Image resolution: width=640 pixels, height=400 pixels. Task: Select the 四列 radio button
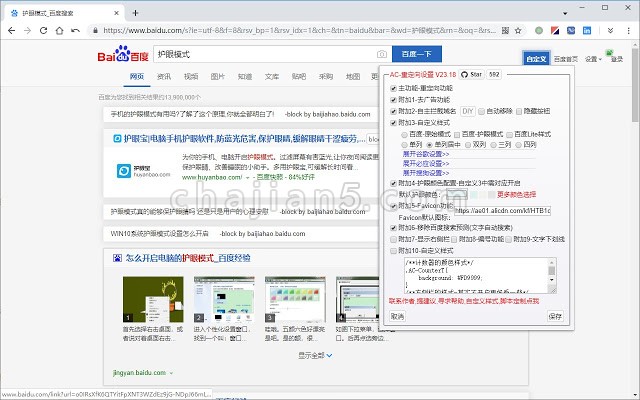[x=518, y=145]
